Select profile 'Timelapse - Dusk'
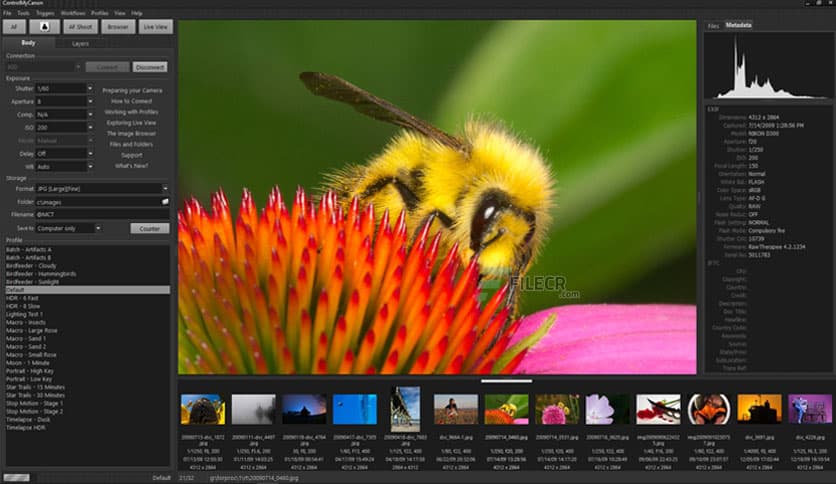 tap(28, 420)
